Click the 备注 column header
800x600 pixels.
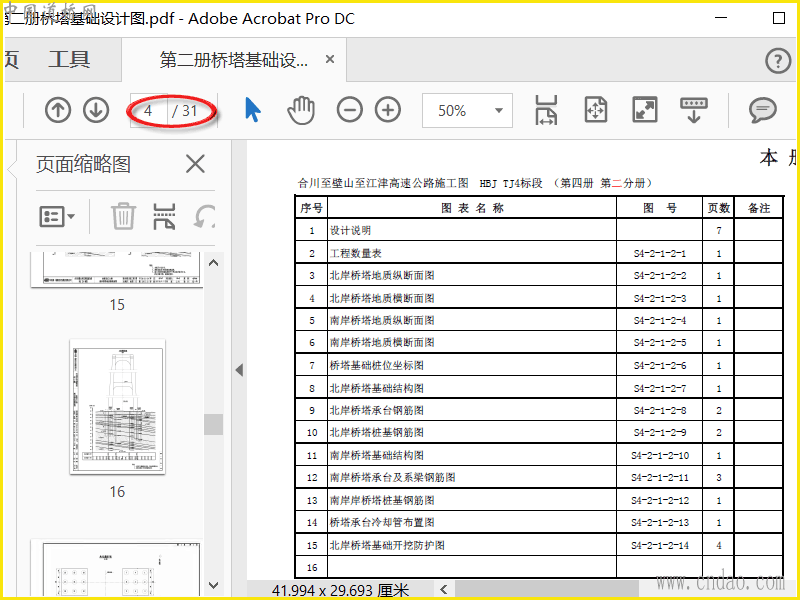[x=759, y=208]
